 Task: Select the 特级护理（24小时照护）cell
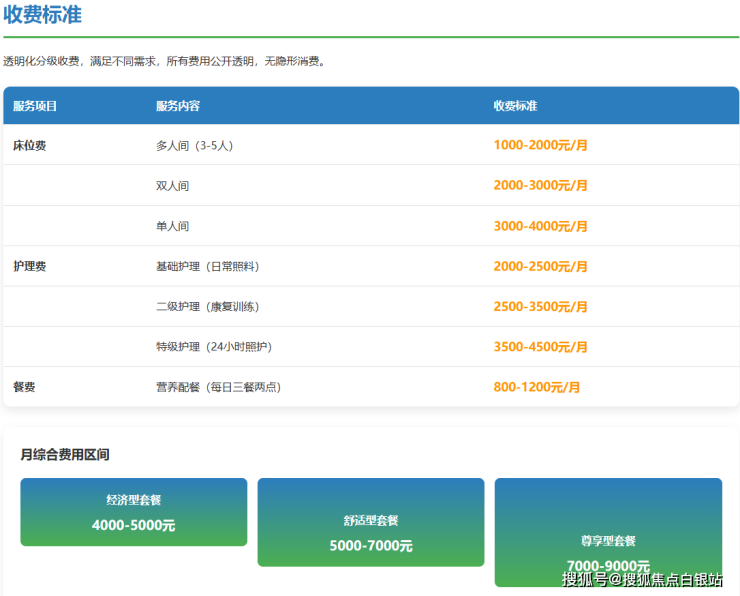tap(213, 347)
